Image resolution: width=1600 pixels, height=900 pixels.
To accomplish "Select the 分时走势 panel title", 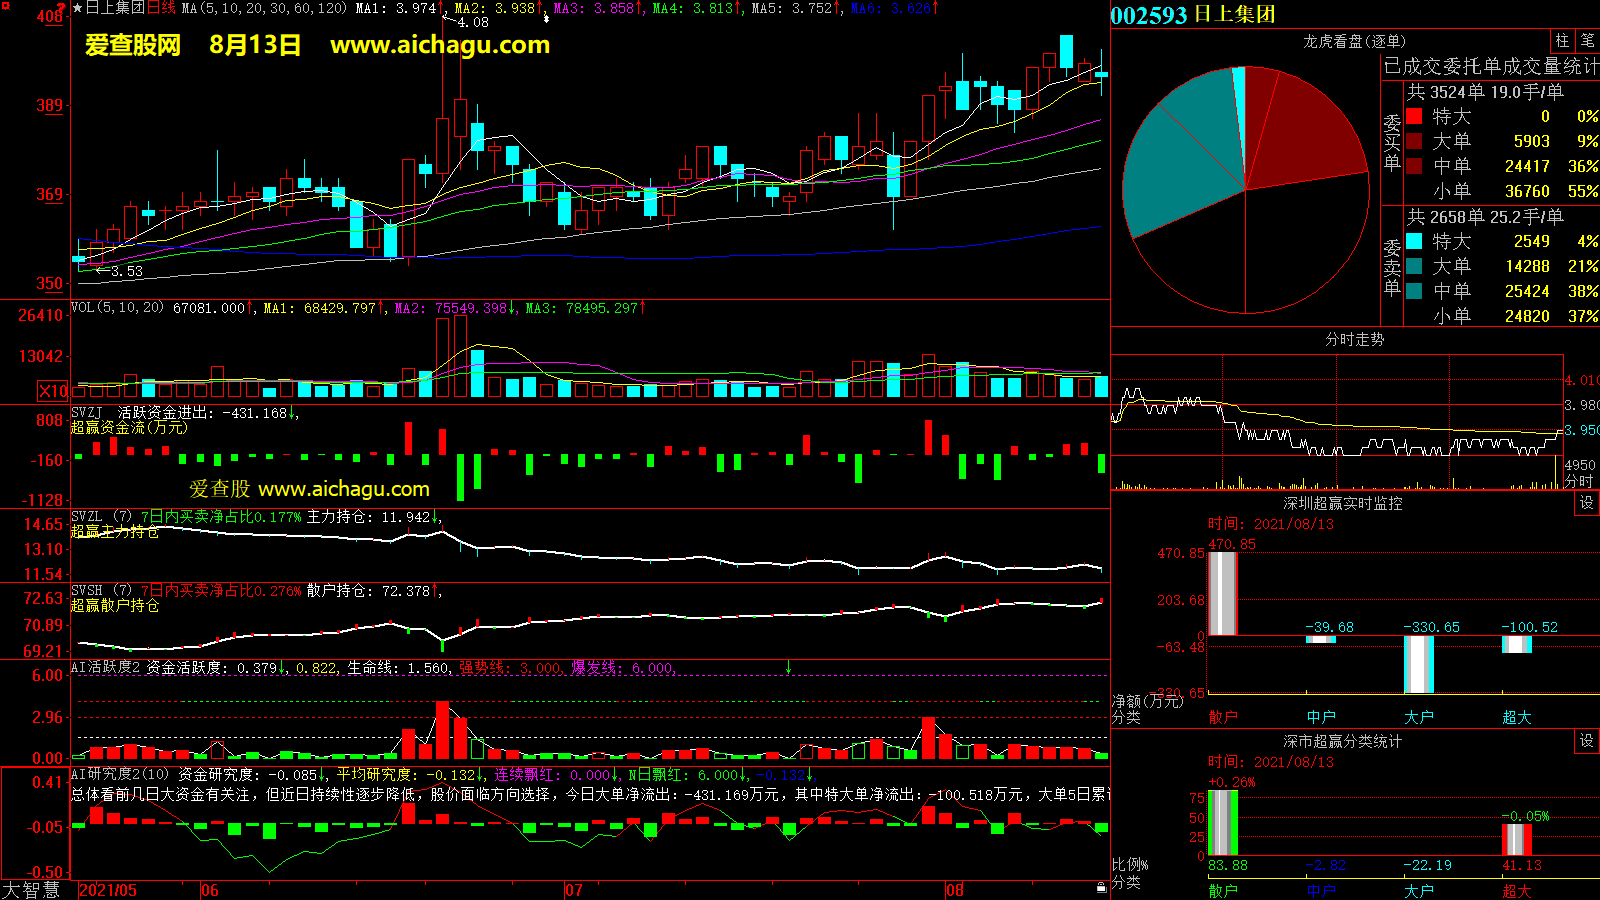I will pos(1354,340).
